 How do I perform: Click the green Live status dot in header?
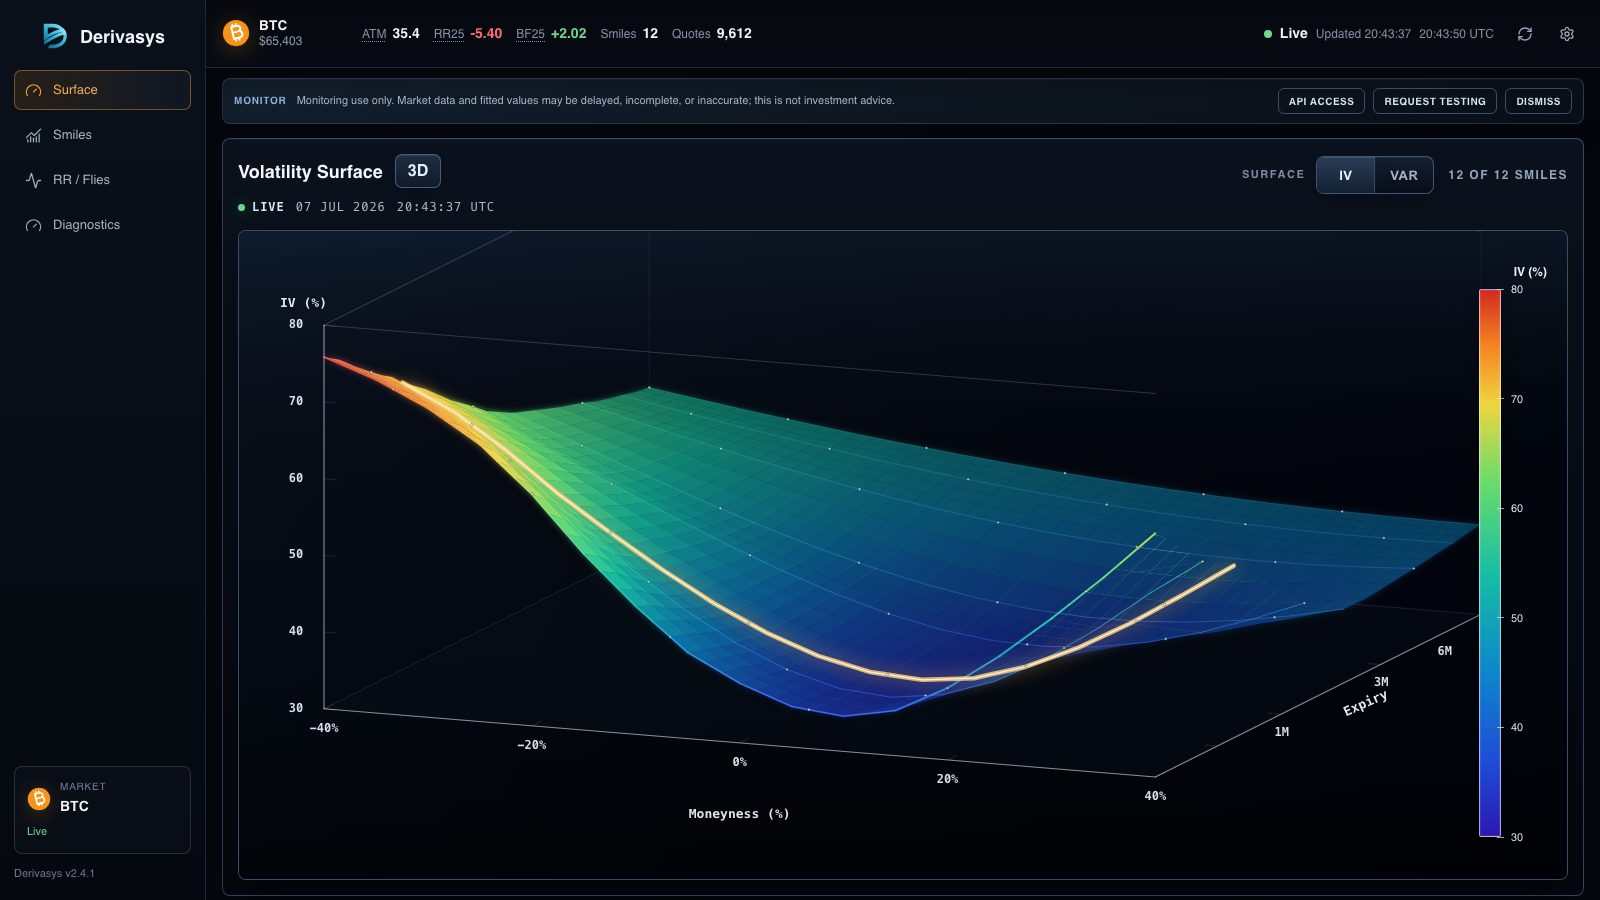pos(1268,34)
